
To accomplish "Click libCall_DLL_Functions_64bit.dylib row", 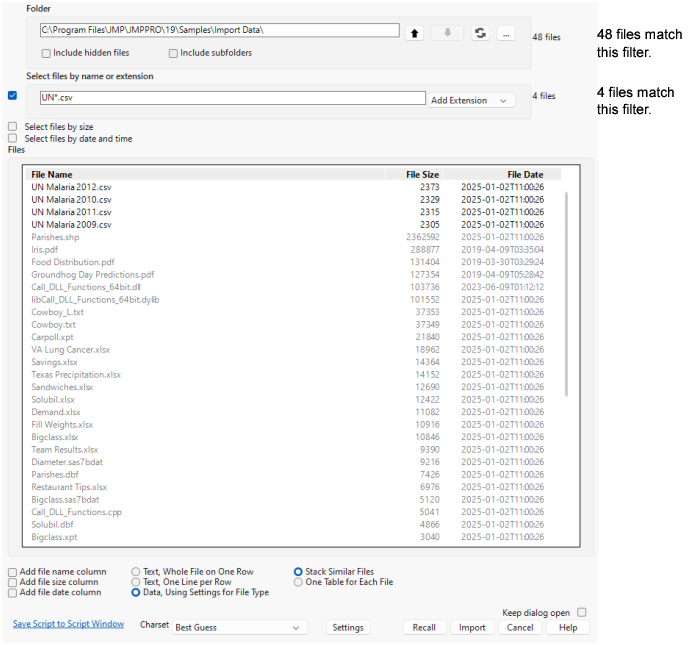I will click(288, 300).
